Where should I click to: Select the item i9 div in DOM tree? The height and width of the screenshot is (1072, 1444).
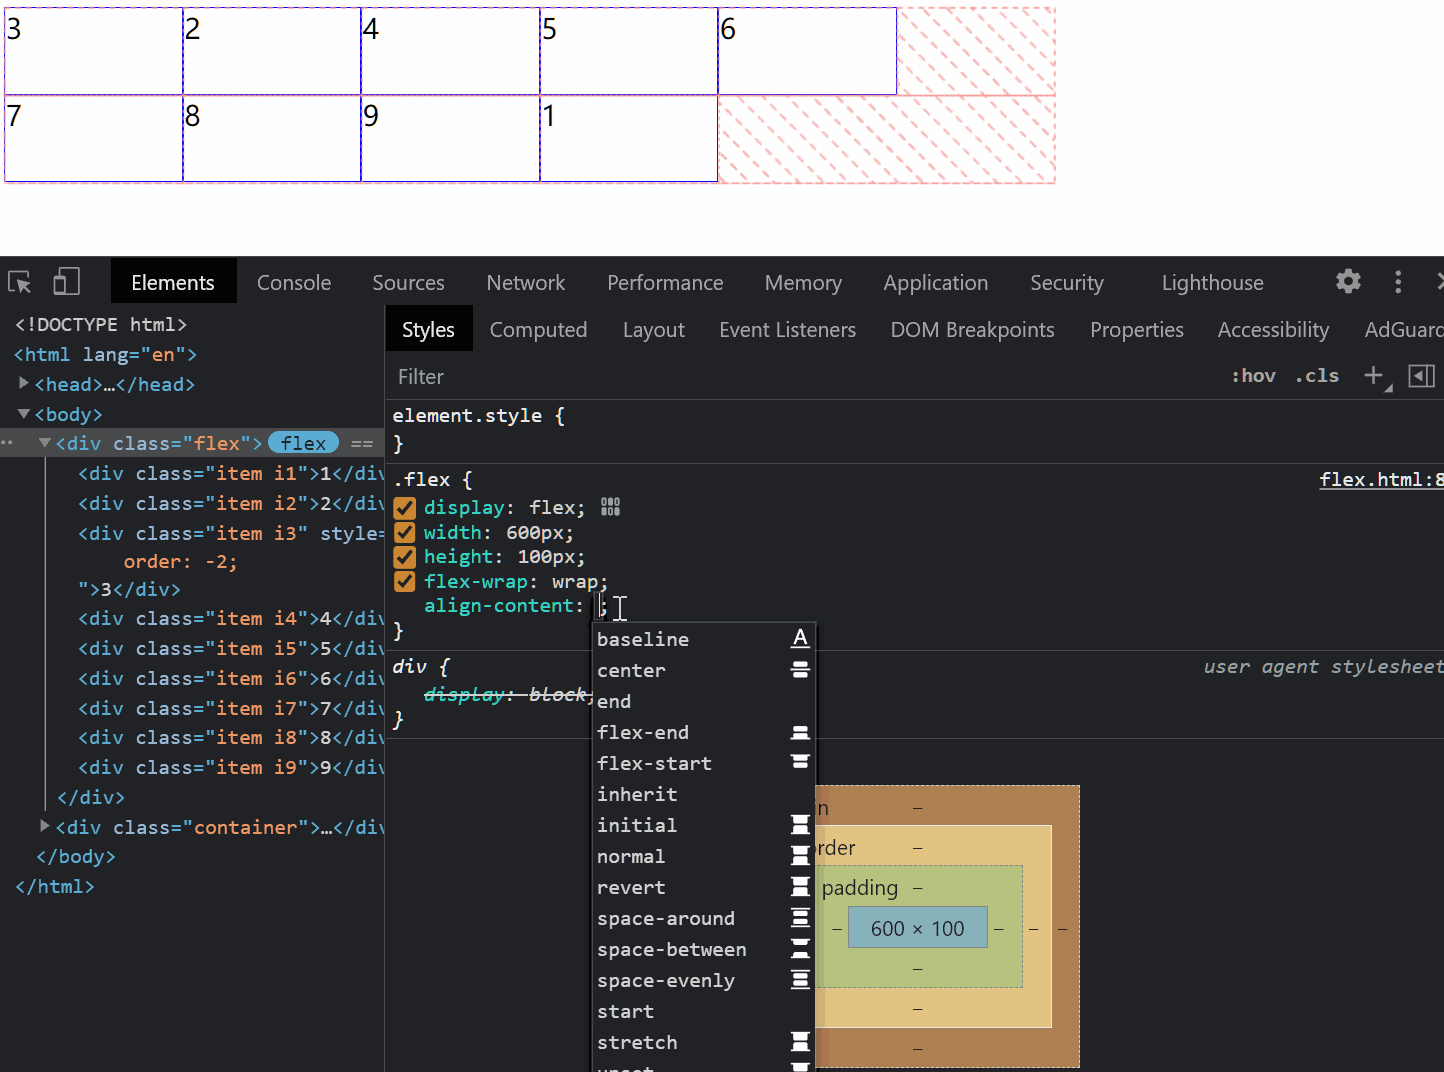point(231,767)
